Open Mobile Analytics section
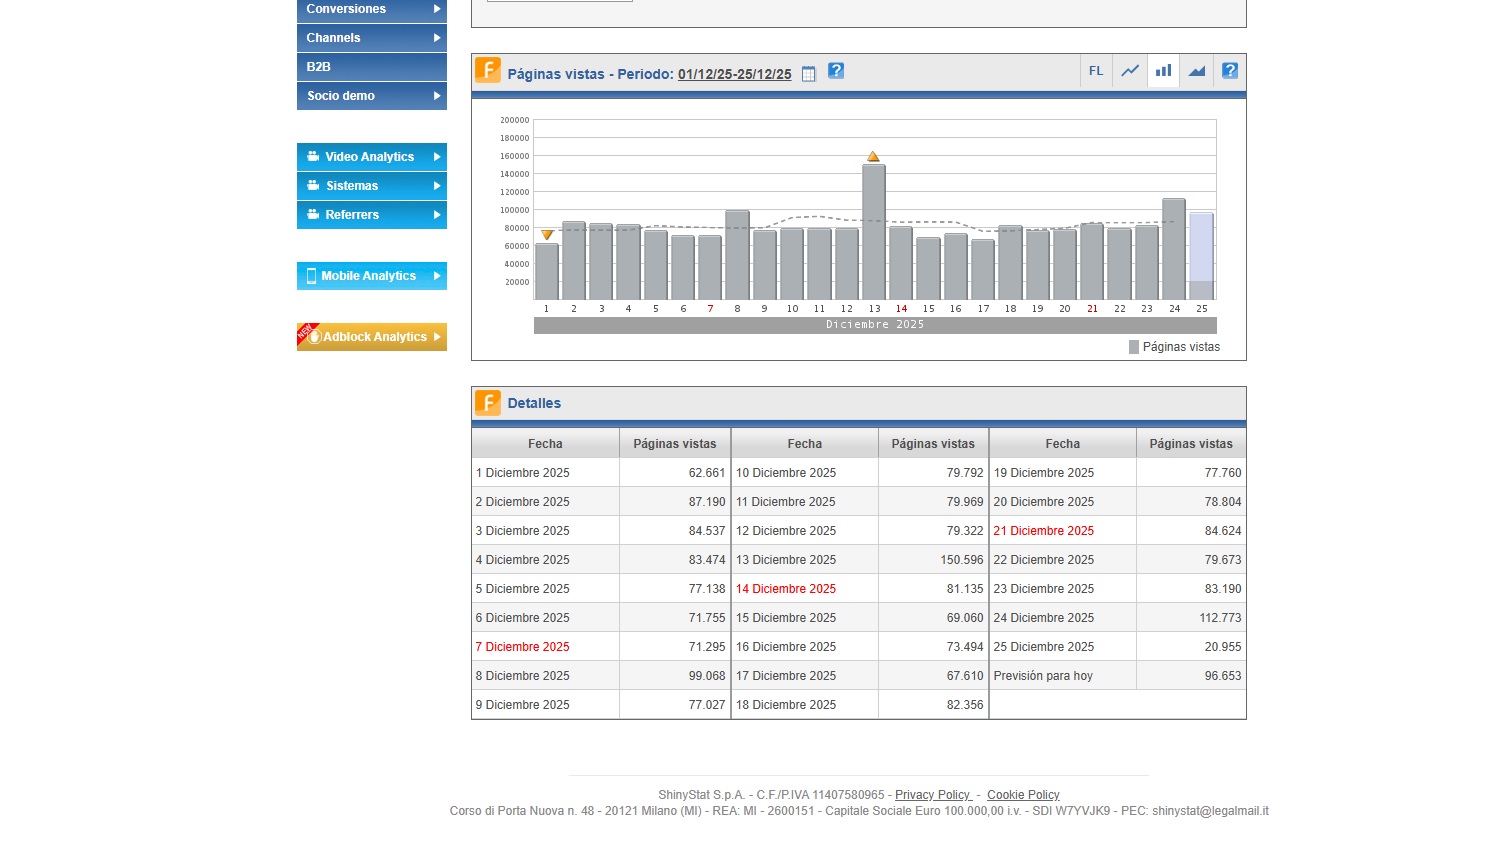1495x857 pixels. click(371, 276)
